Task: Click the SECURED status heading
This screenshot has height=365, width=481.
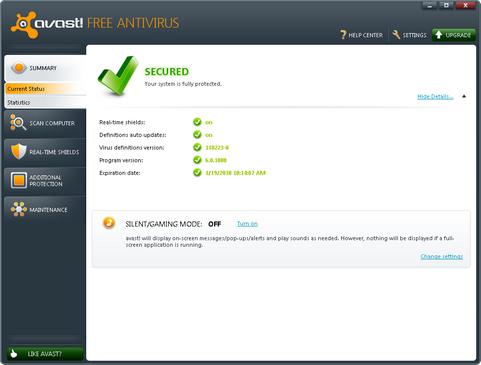Action: coord(167,72)
